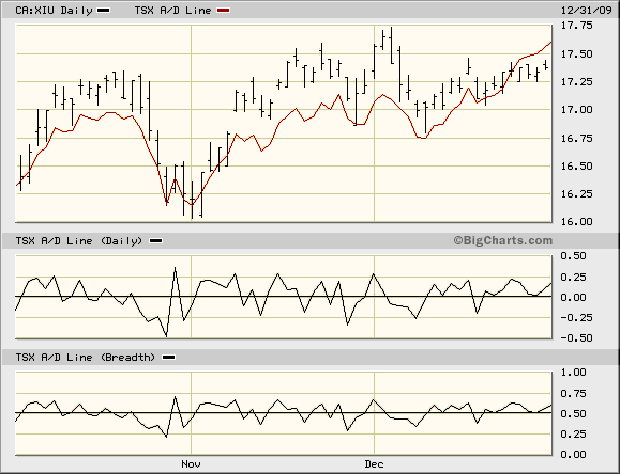620x475 pixels.
Task: Click the TSX A/D Line (Breadth) panel title
Action: pyautogui.click(x=85, y=357)
